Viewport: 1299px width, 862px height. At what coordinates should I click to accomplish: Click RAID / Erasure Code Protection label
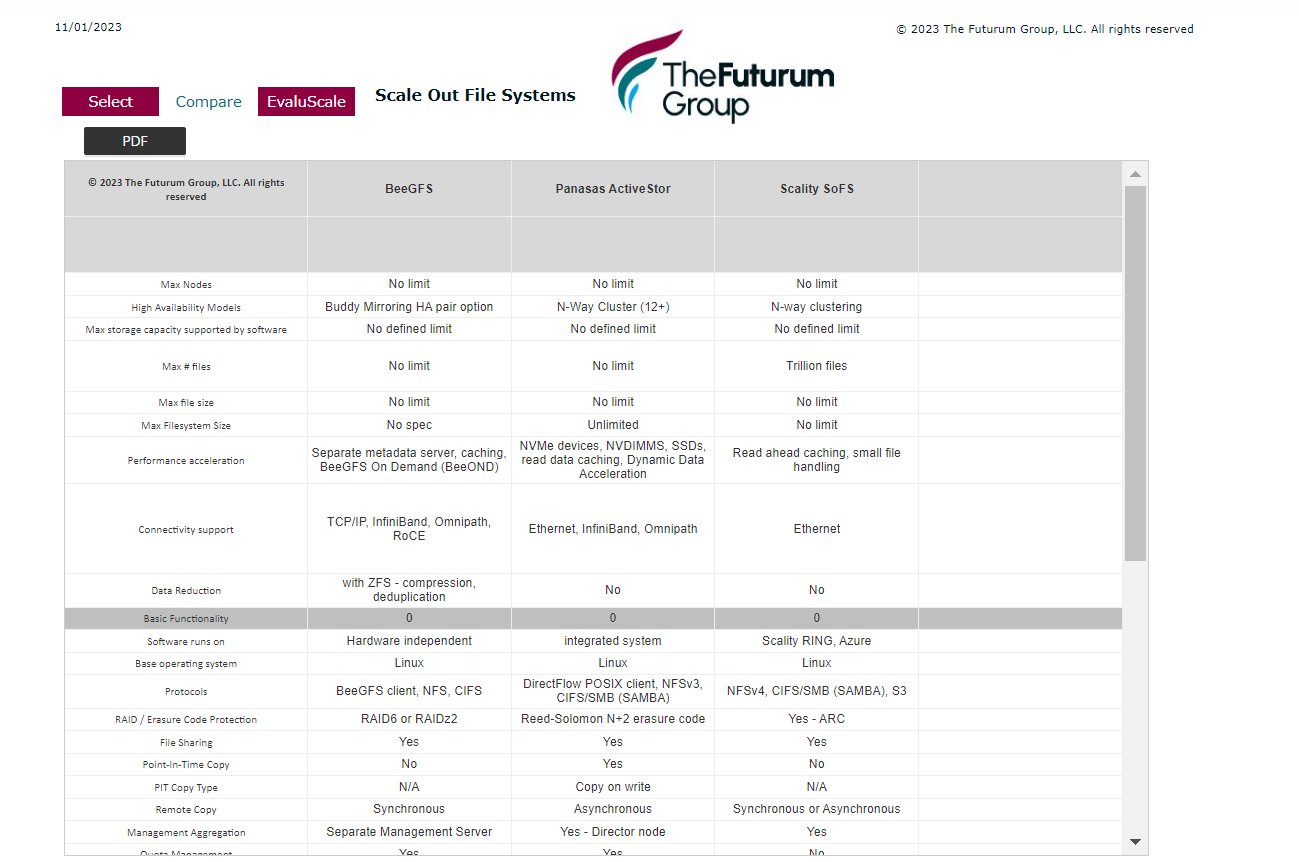186,720
